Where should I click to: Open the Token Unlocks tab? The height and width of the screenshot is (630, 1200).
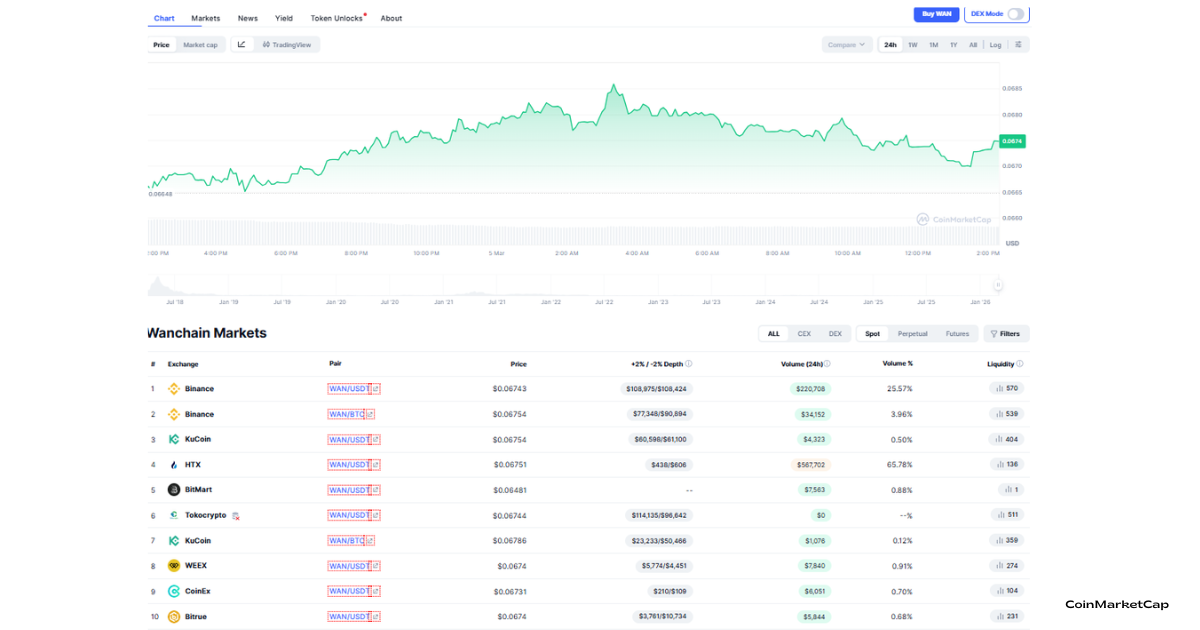(x=336, y=18)
